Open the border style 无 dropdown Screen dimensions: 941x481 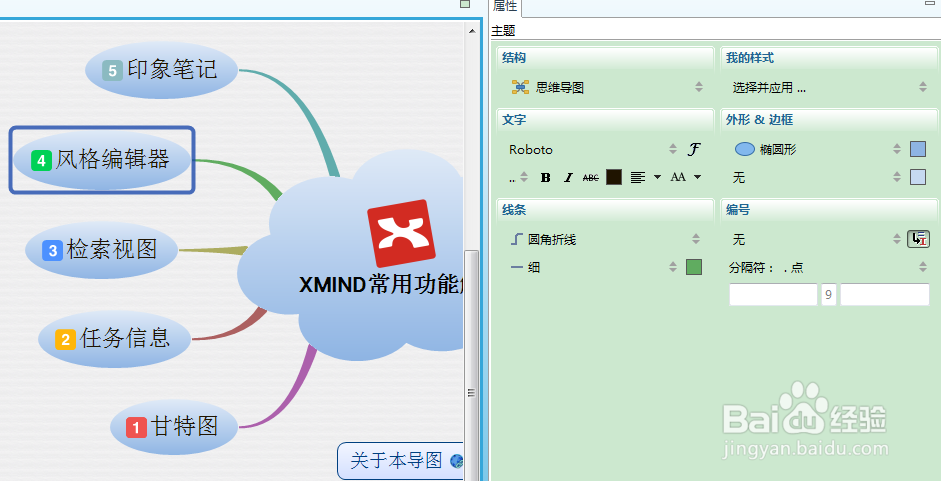click(817, 177)
